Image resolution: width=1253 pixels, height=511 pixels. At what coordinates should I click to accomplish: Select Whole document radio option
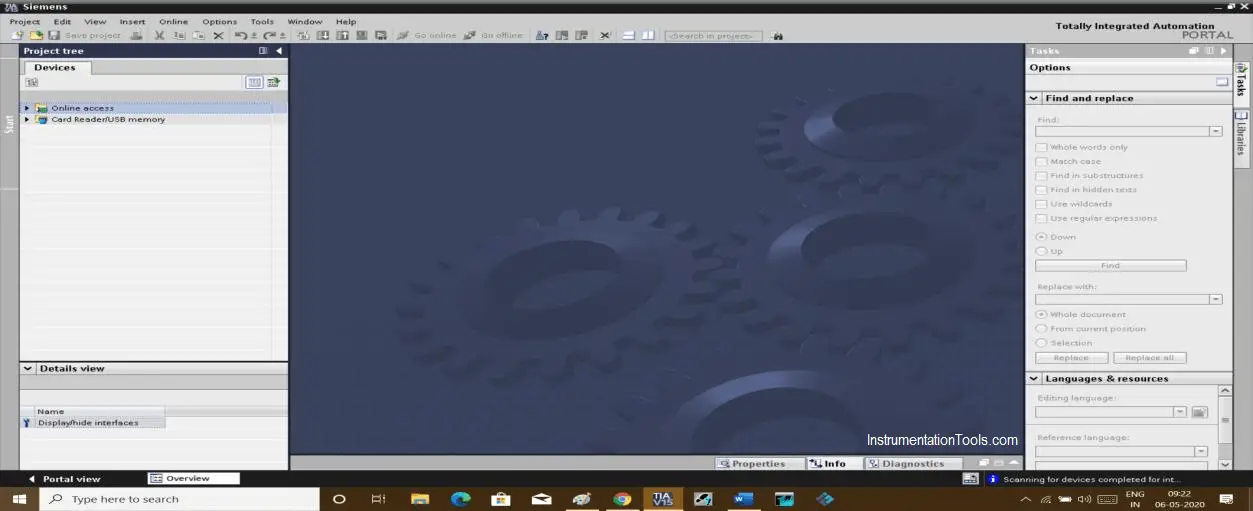[1042, 314]
